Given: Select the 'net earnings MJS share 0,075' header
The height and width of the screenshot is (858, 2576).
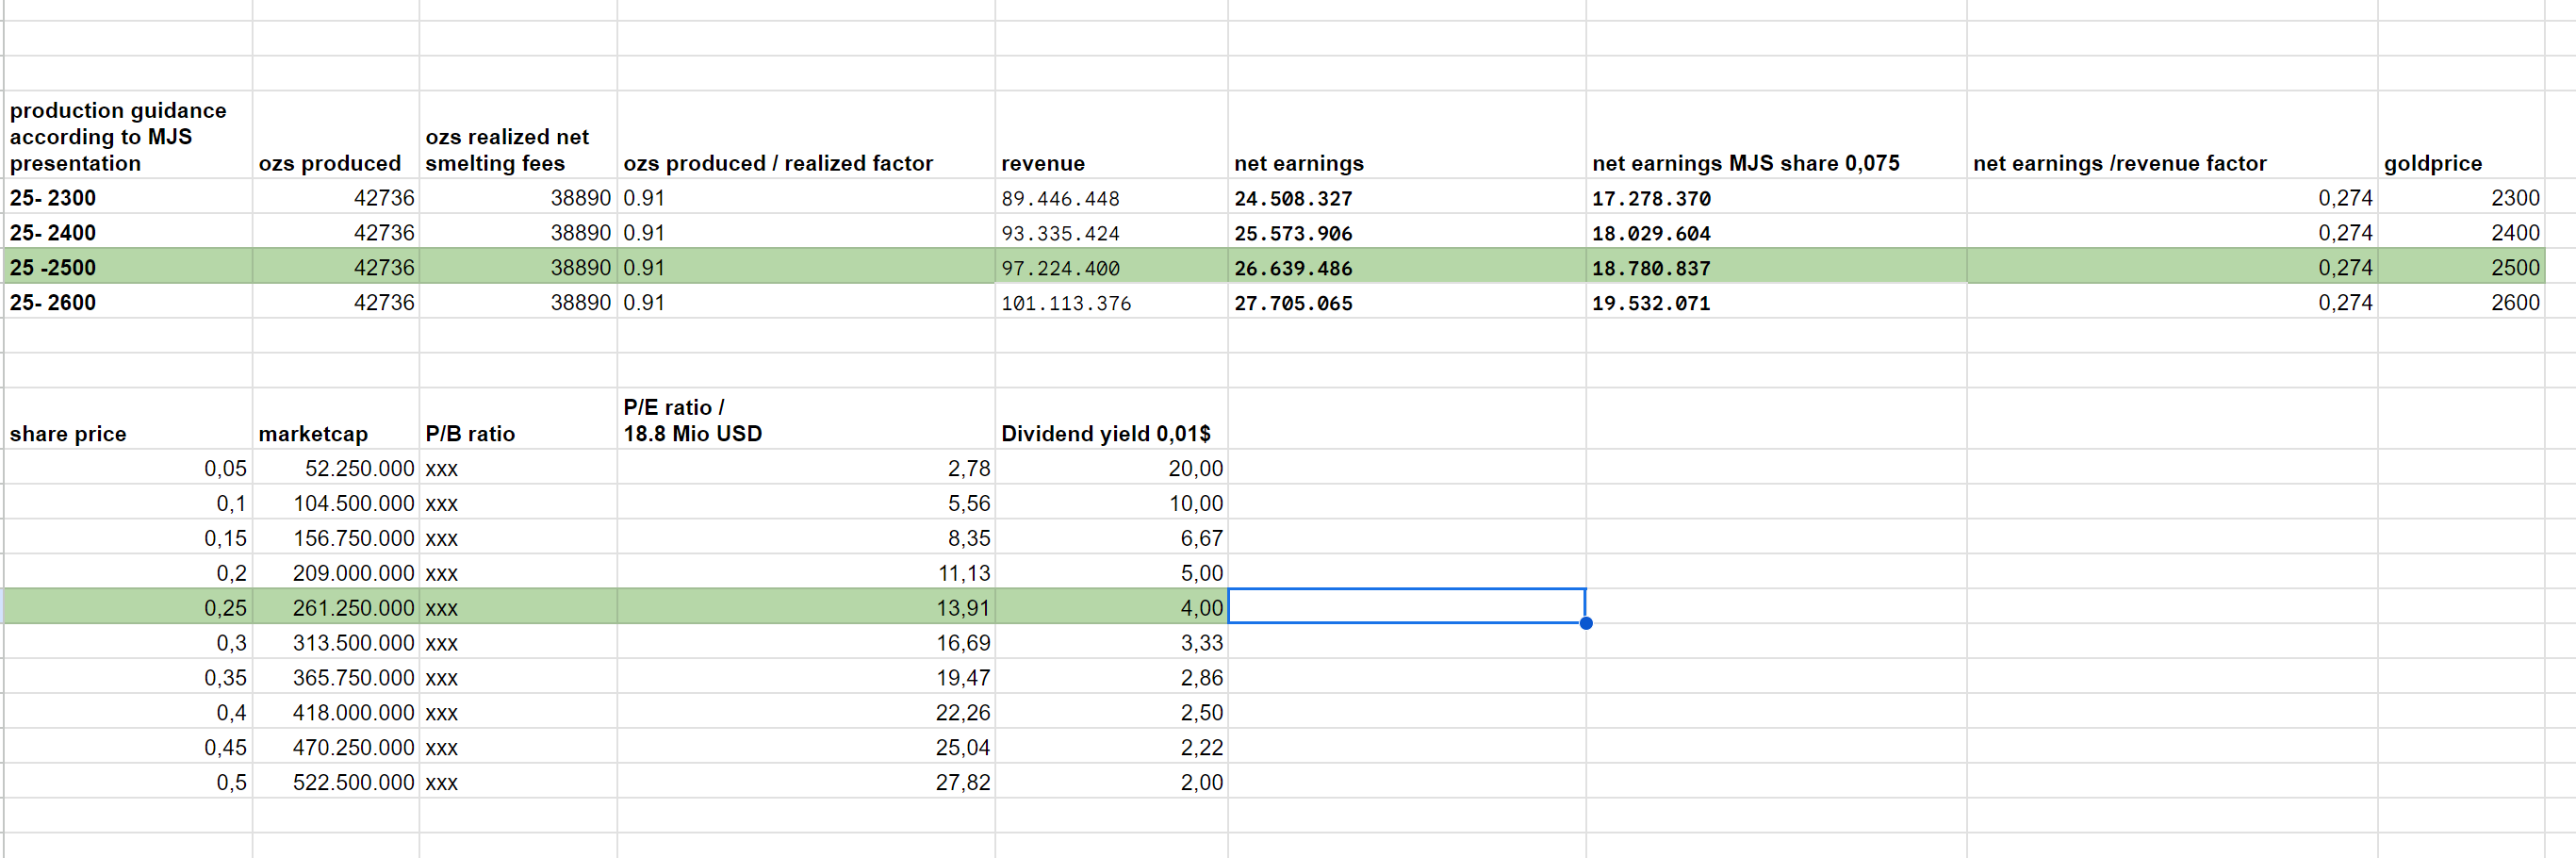Looking at the screenshot, I should (1745, 163).
